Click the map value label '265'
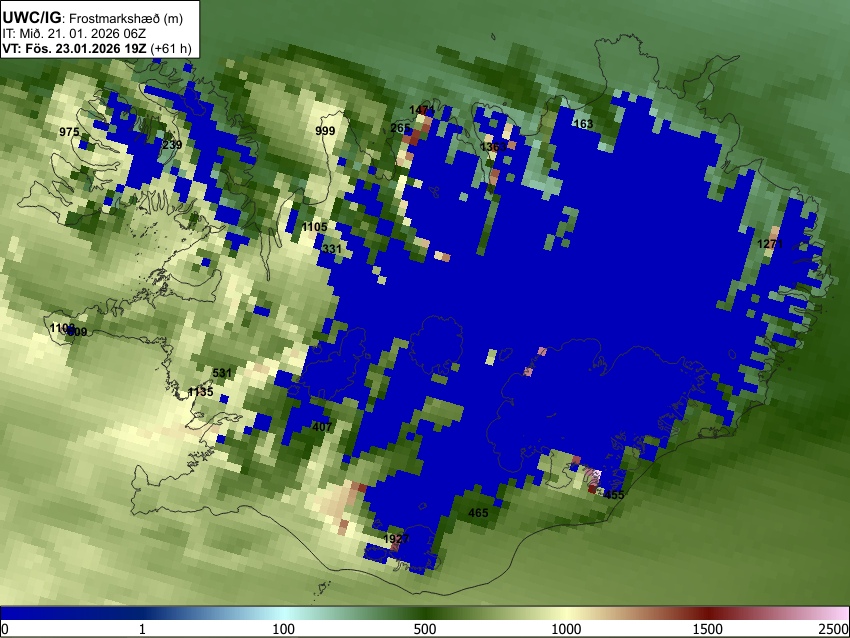The image size is (850, 638). [x=400, y=128]
